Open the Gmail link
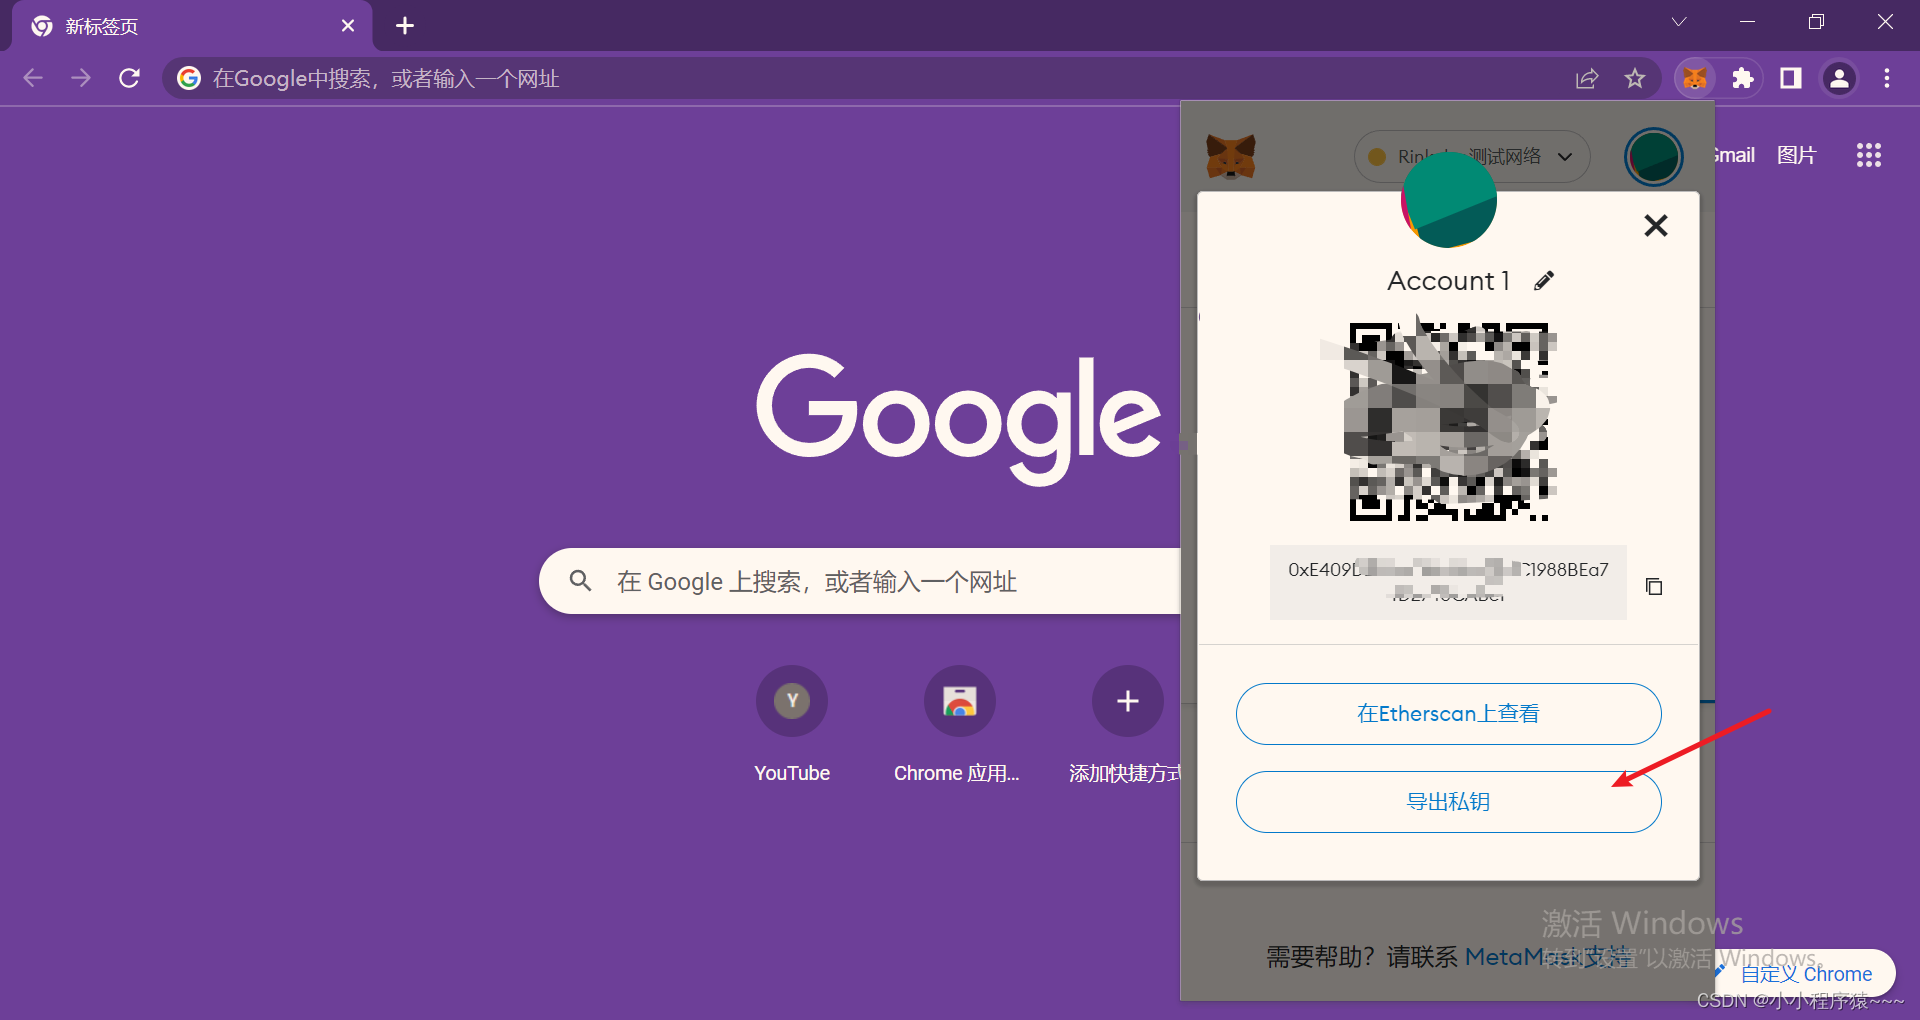 click(1734, 155)
